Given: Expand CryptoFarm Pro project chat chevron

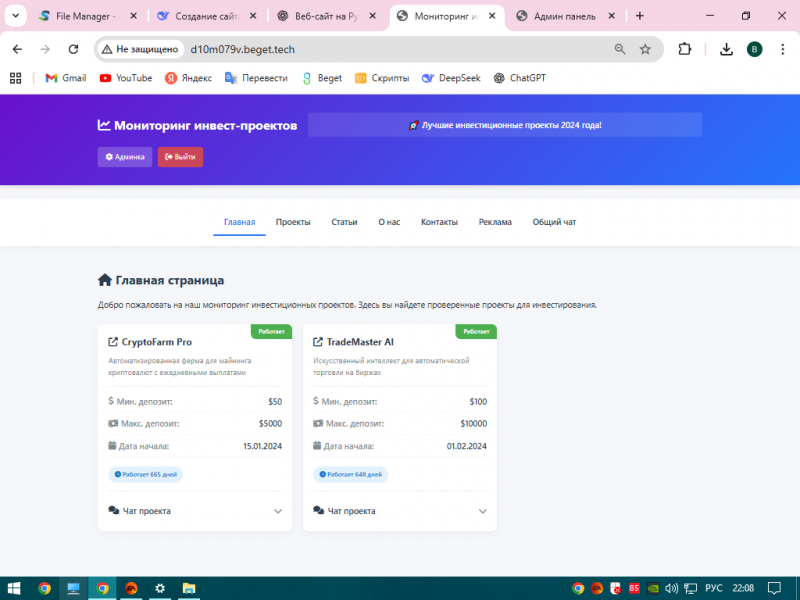Looking at the screenshot, I should point(278,511).
